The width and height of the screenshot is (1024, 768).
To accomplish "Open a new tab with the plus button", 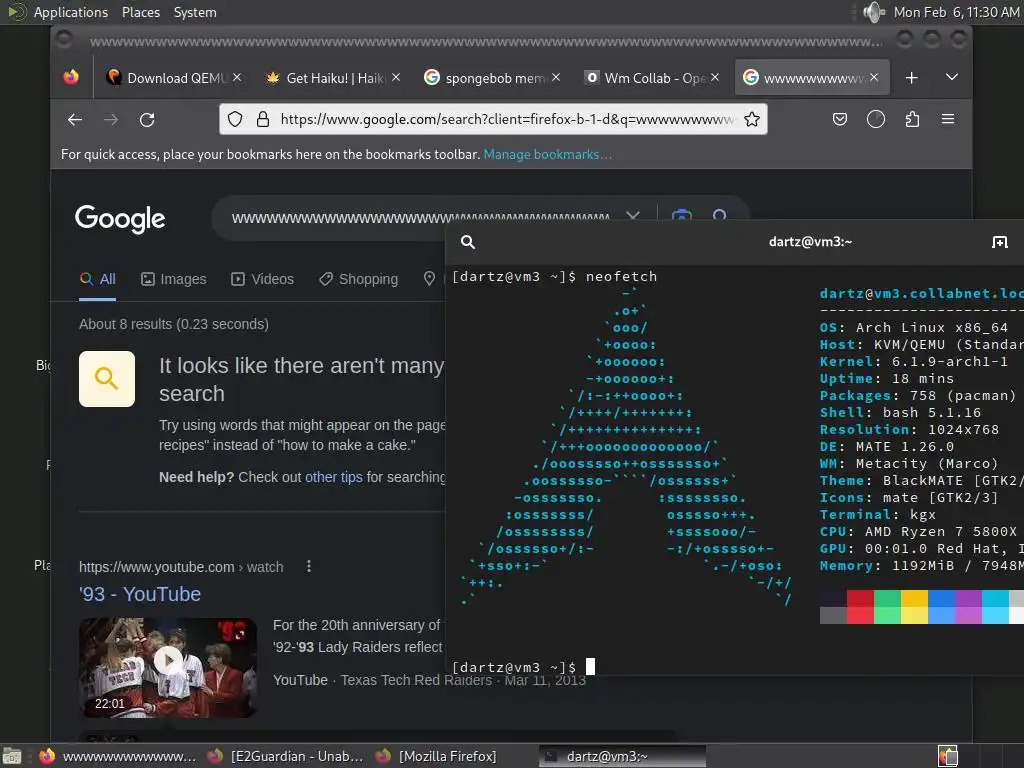I will coord(912,78).
